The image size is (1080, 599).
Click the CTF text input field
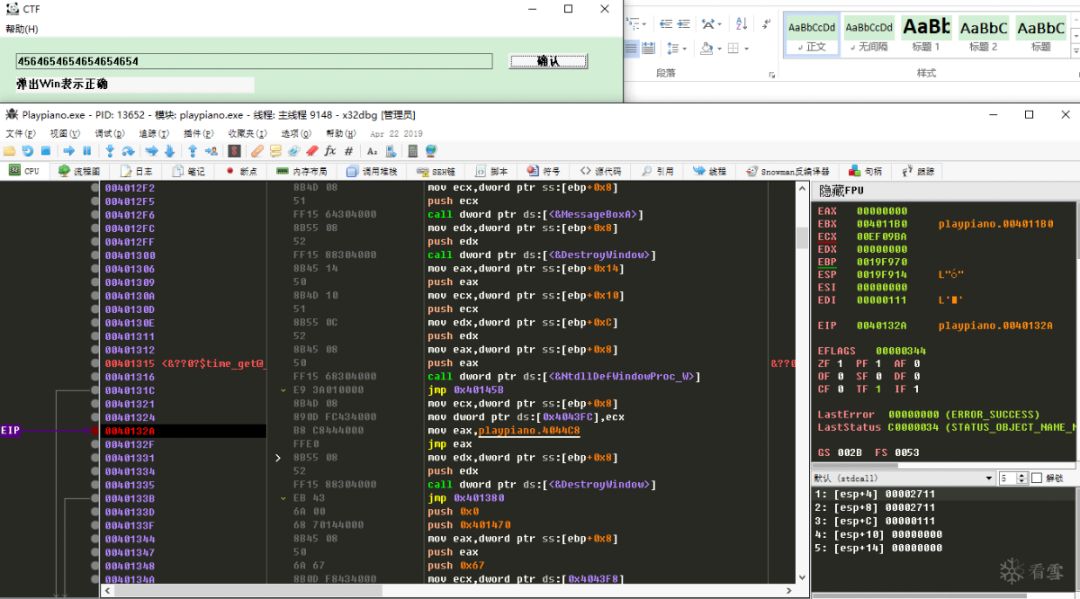point(254,61)
